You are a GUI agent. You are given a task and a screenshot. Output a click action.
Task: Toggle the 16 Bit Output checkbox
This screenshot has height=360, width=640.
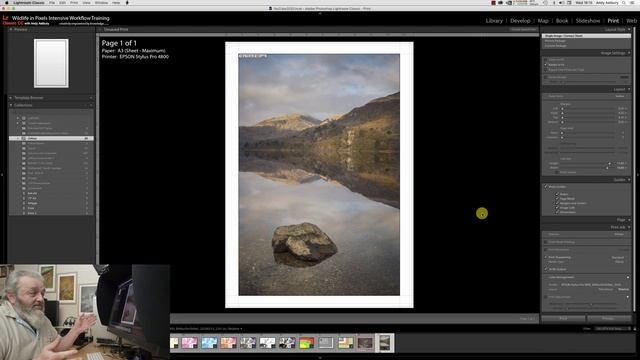point(546,269)
